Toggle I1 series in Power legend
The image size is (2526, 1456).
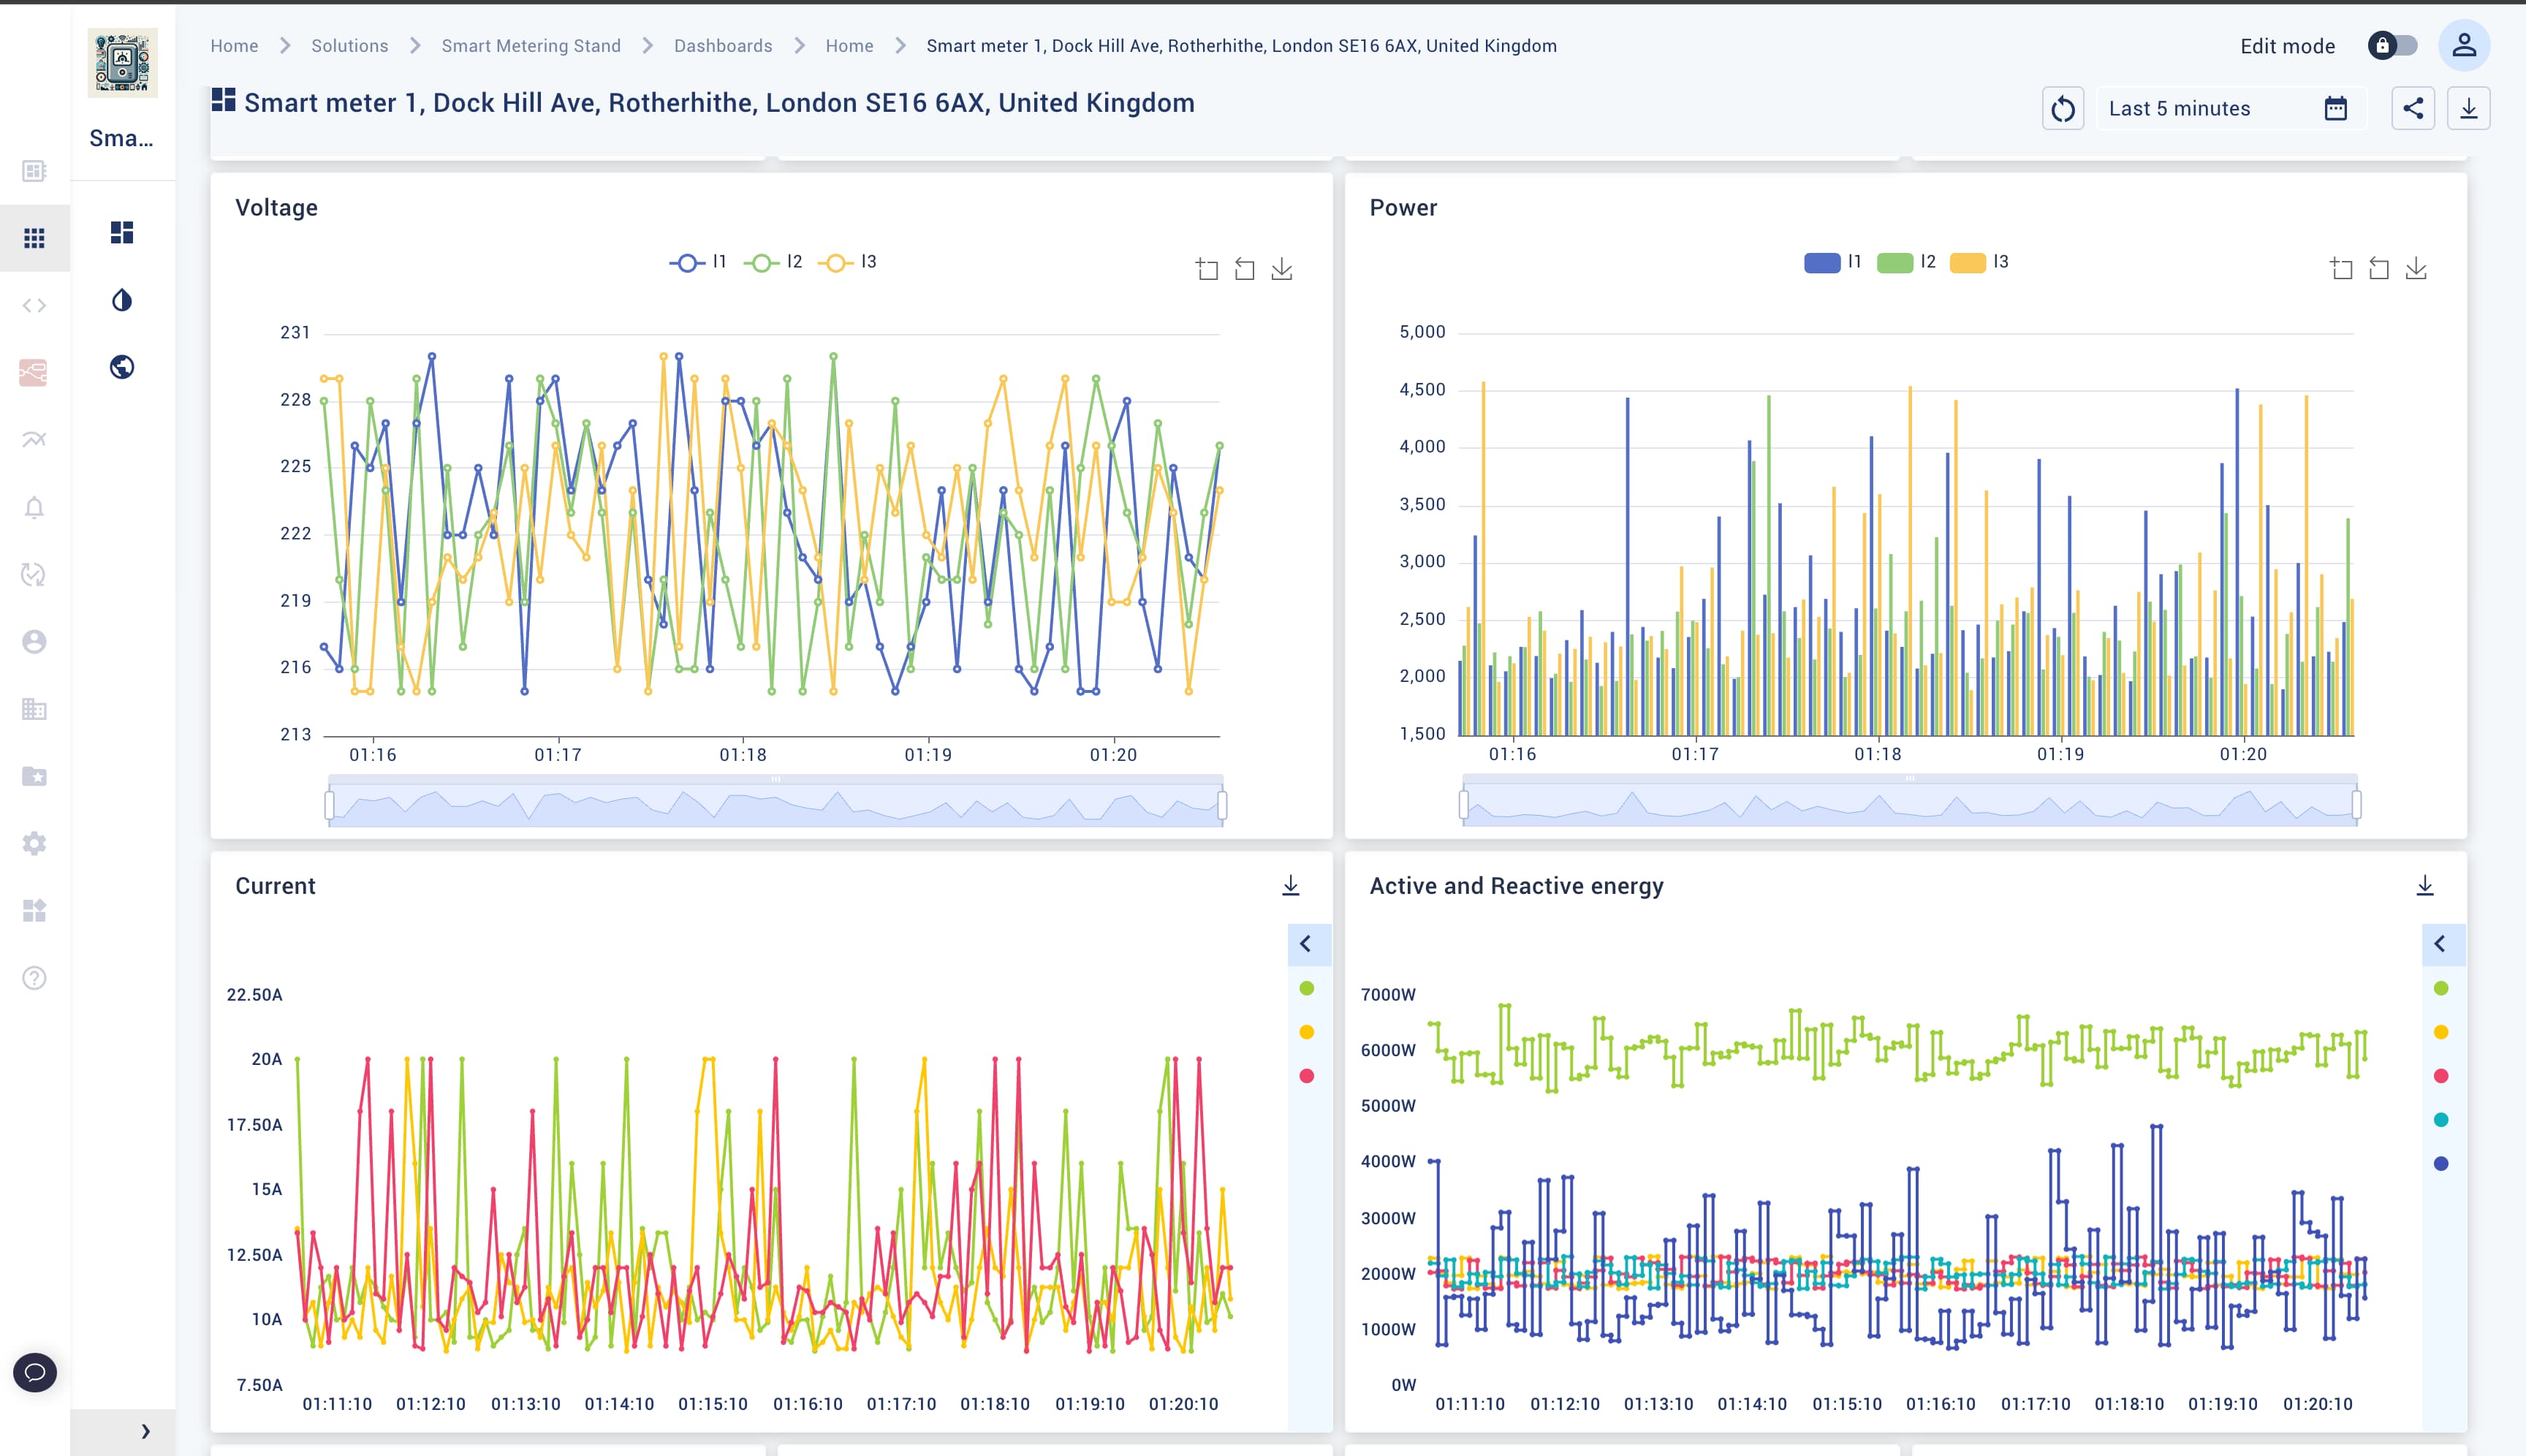click(x=1833, y=262)
